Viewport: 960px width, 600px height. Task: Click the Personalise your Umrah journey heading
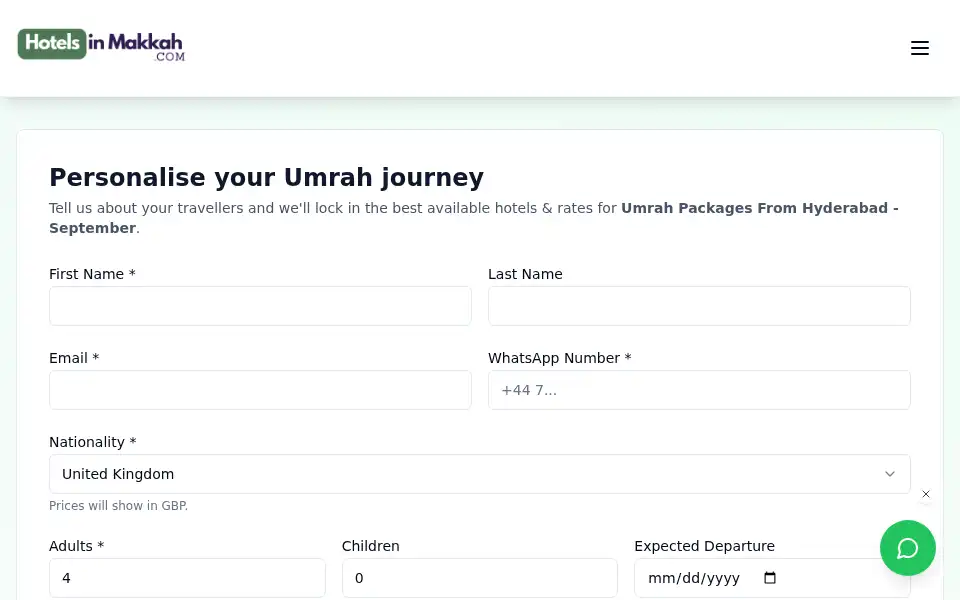[x=266, y=178]
